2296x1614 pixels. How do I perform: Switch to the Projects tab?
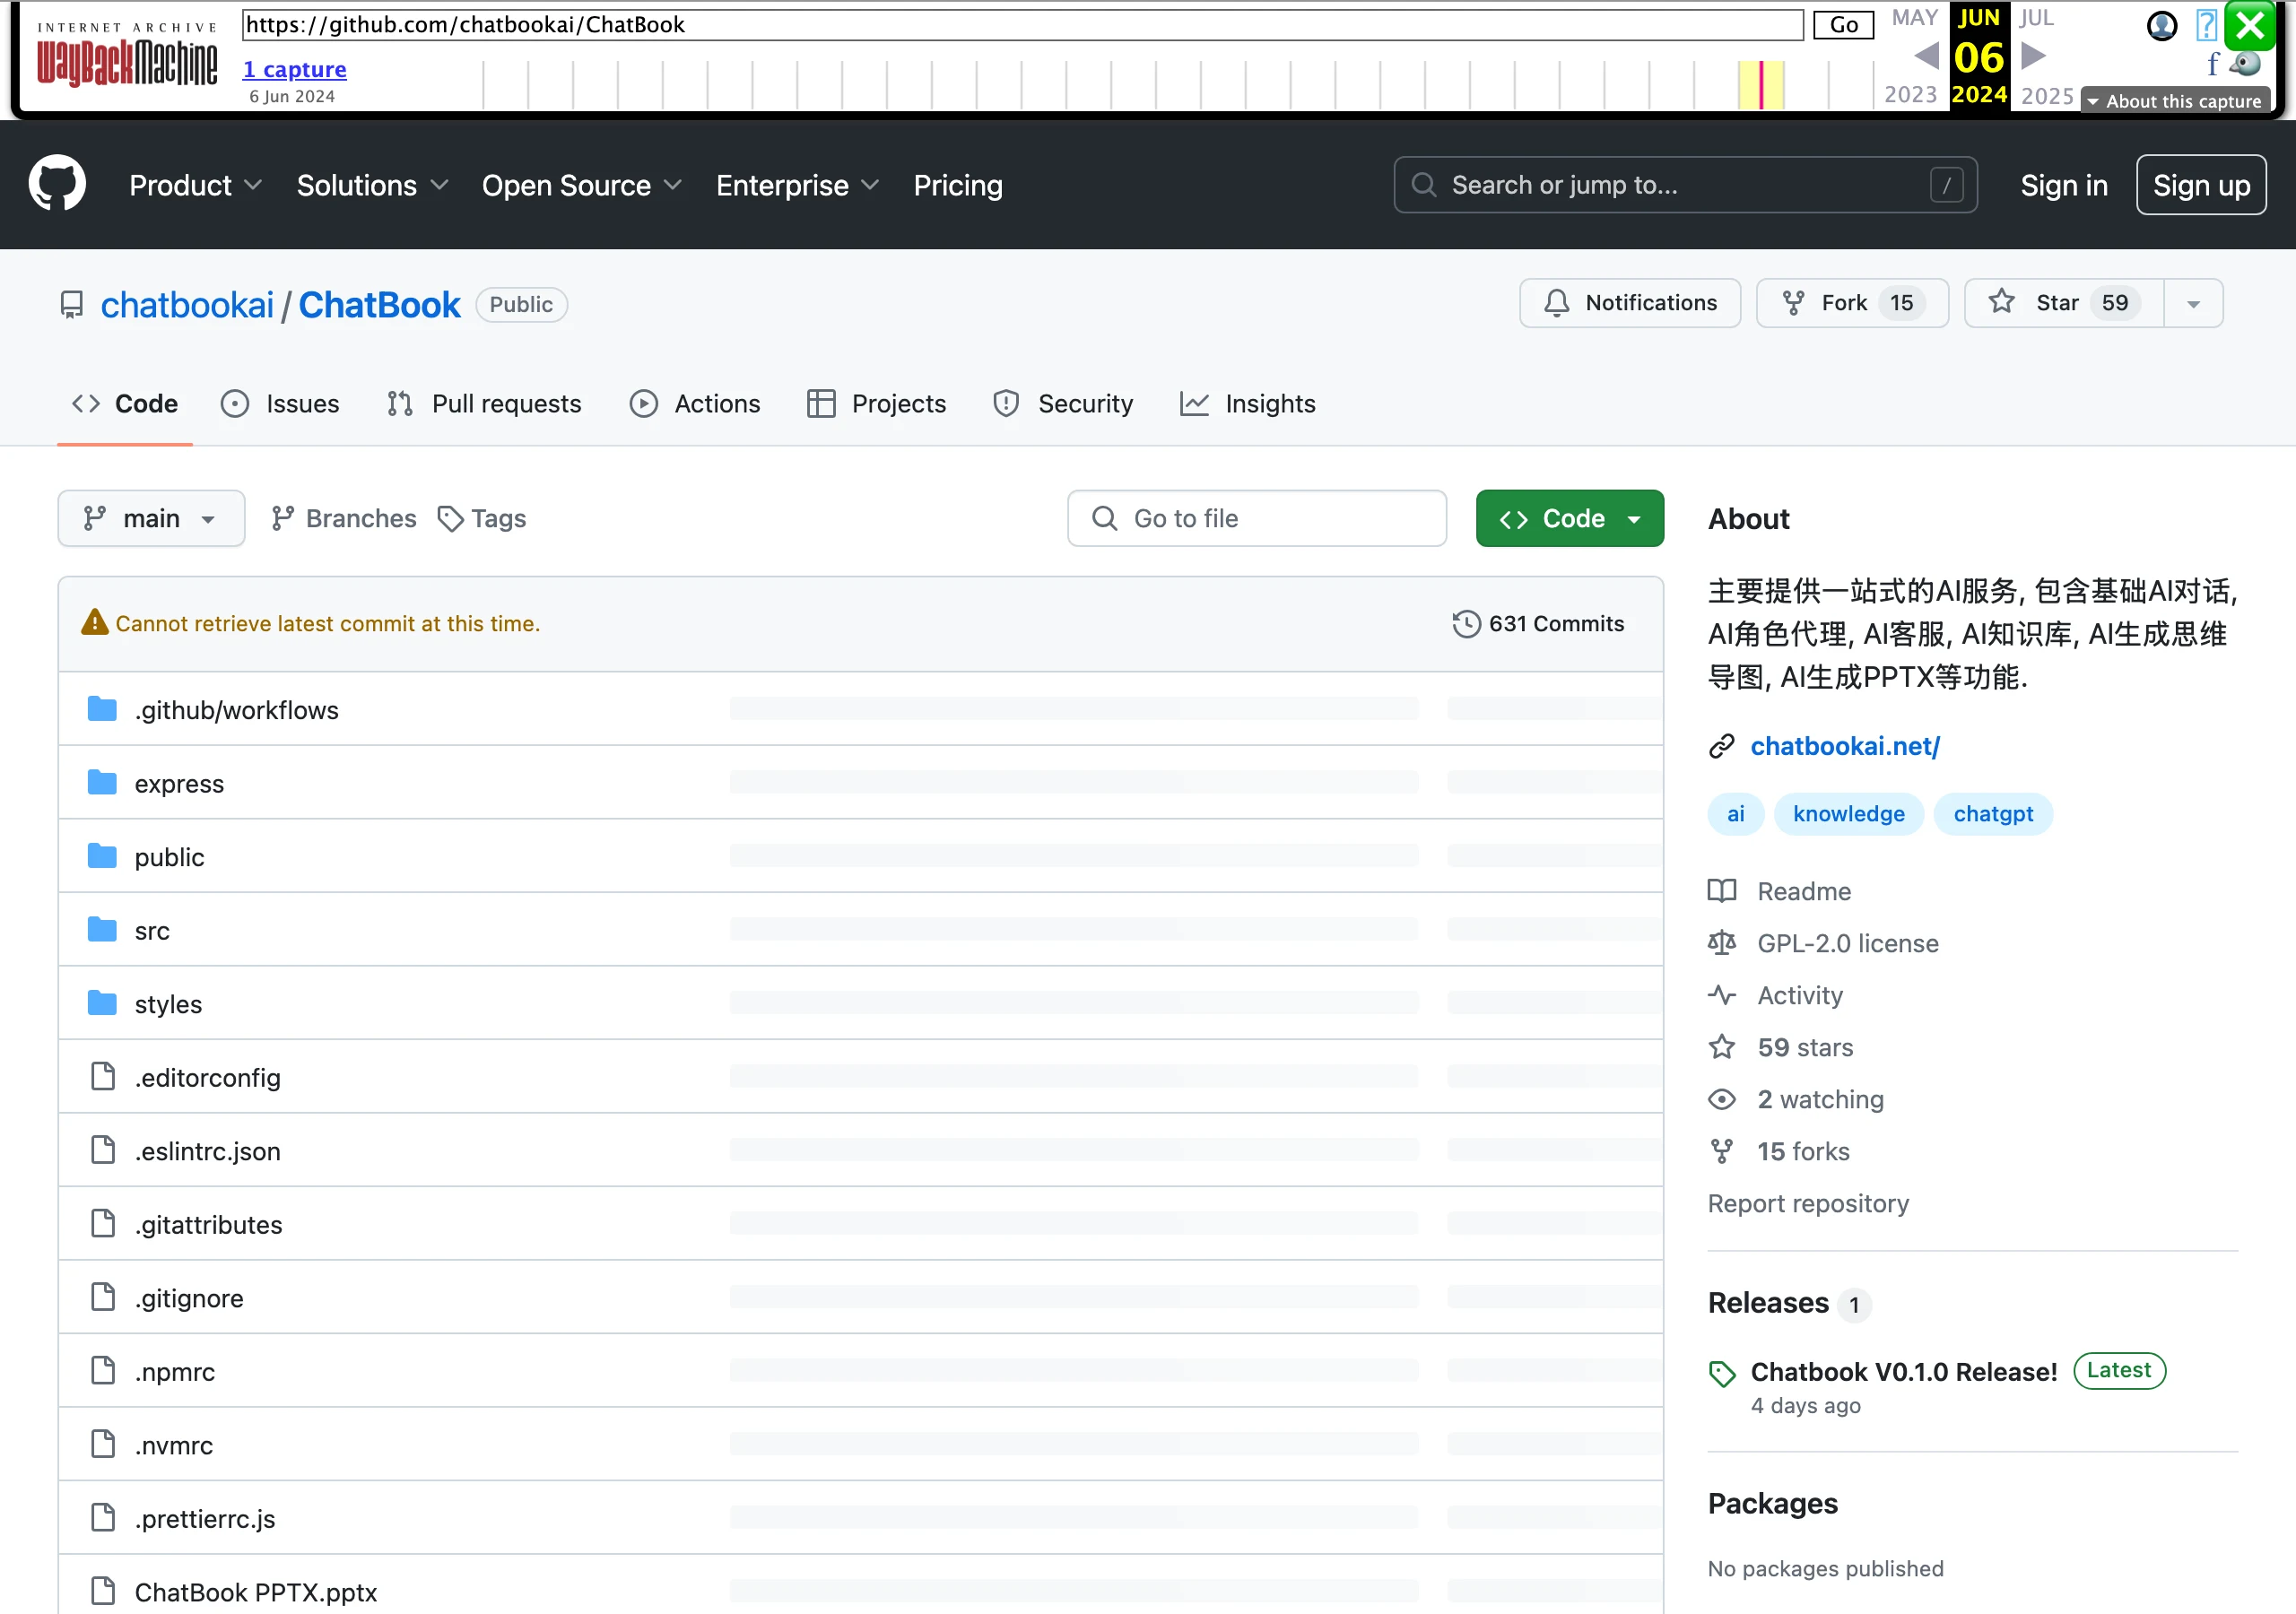pyautogui.click(x=876, y=403)
